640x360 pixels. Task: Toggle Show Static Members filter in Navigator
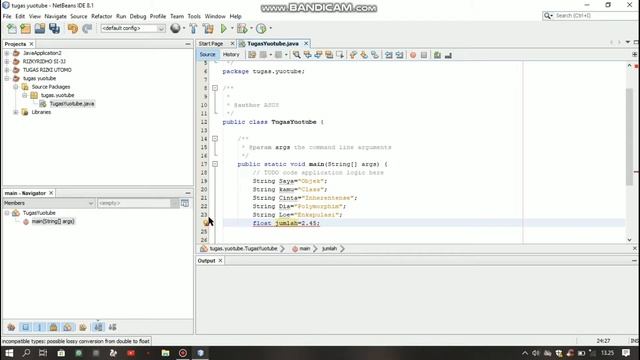tap(40, 327)
